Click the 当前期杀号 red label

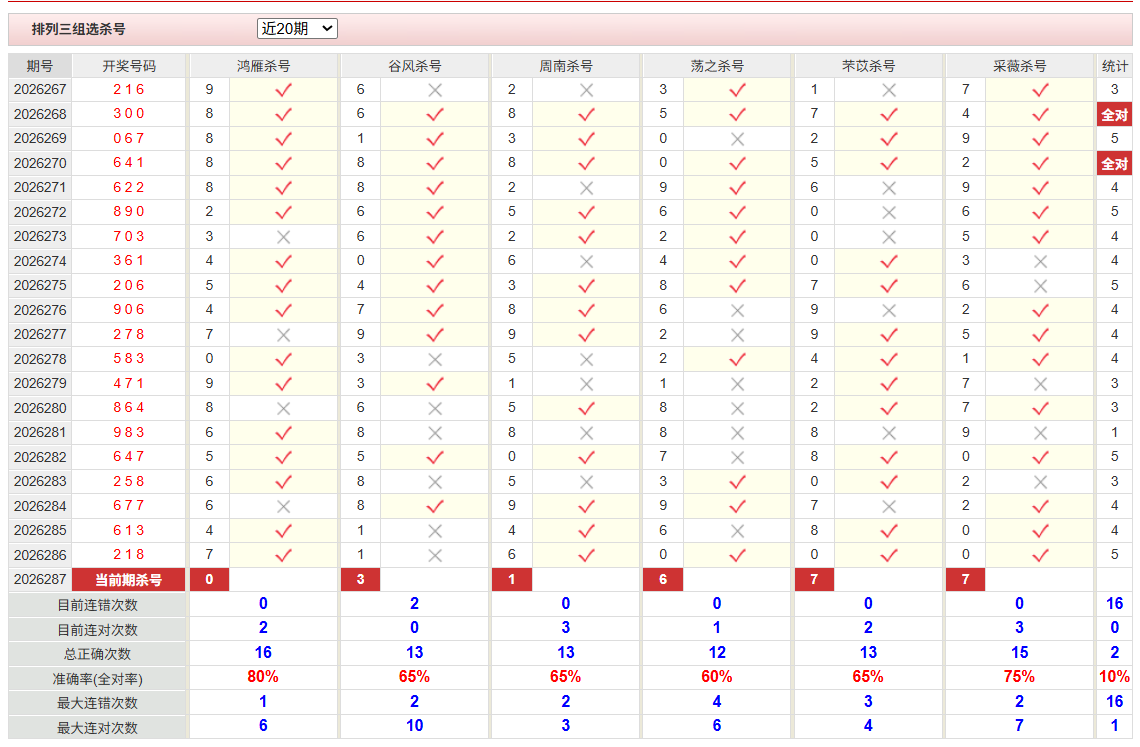(x=129, y=580)
